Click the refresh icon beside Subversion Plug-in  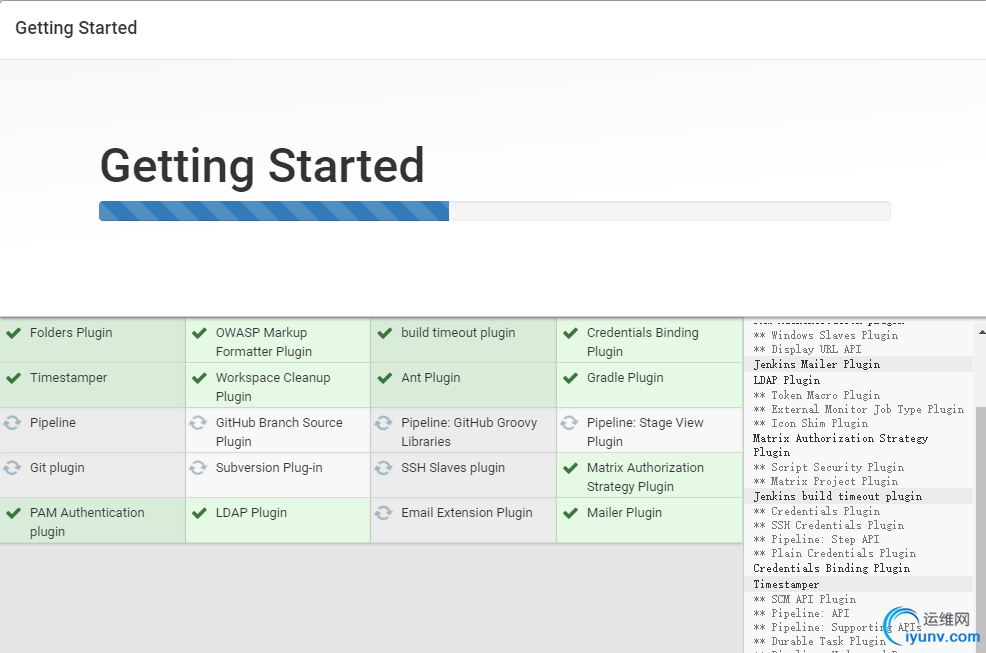pyautogui.click(x=199, y=468)
